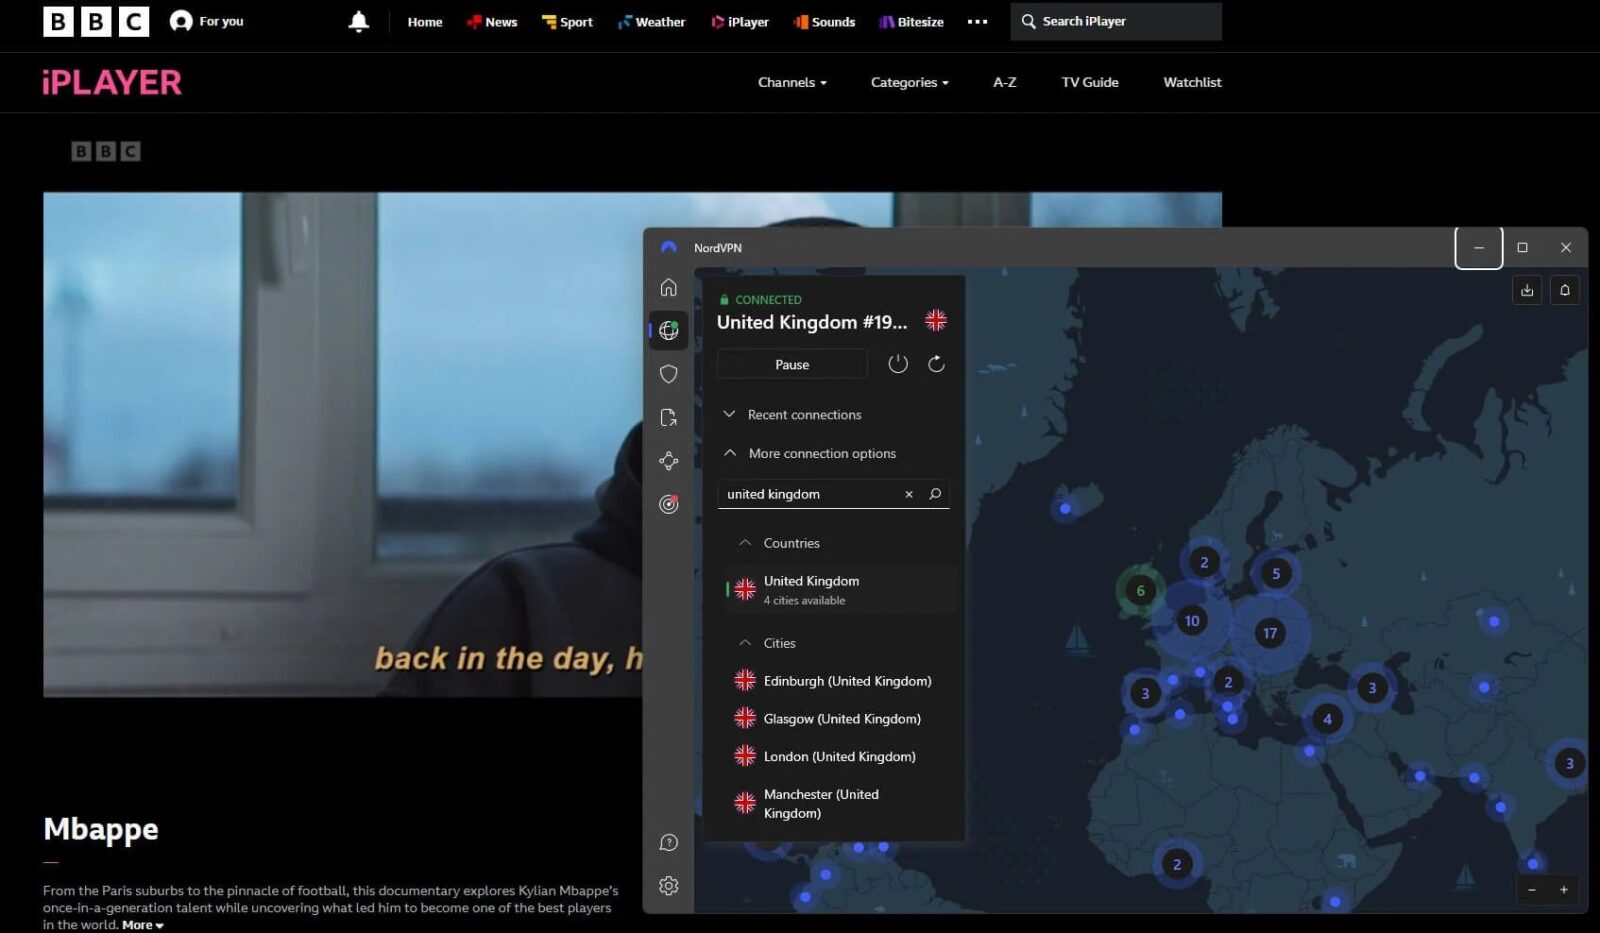This screenshot has height=933, width=1600.
Task: Reconnect VPN with the refresh icon
Action: [936, 364]
